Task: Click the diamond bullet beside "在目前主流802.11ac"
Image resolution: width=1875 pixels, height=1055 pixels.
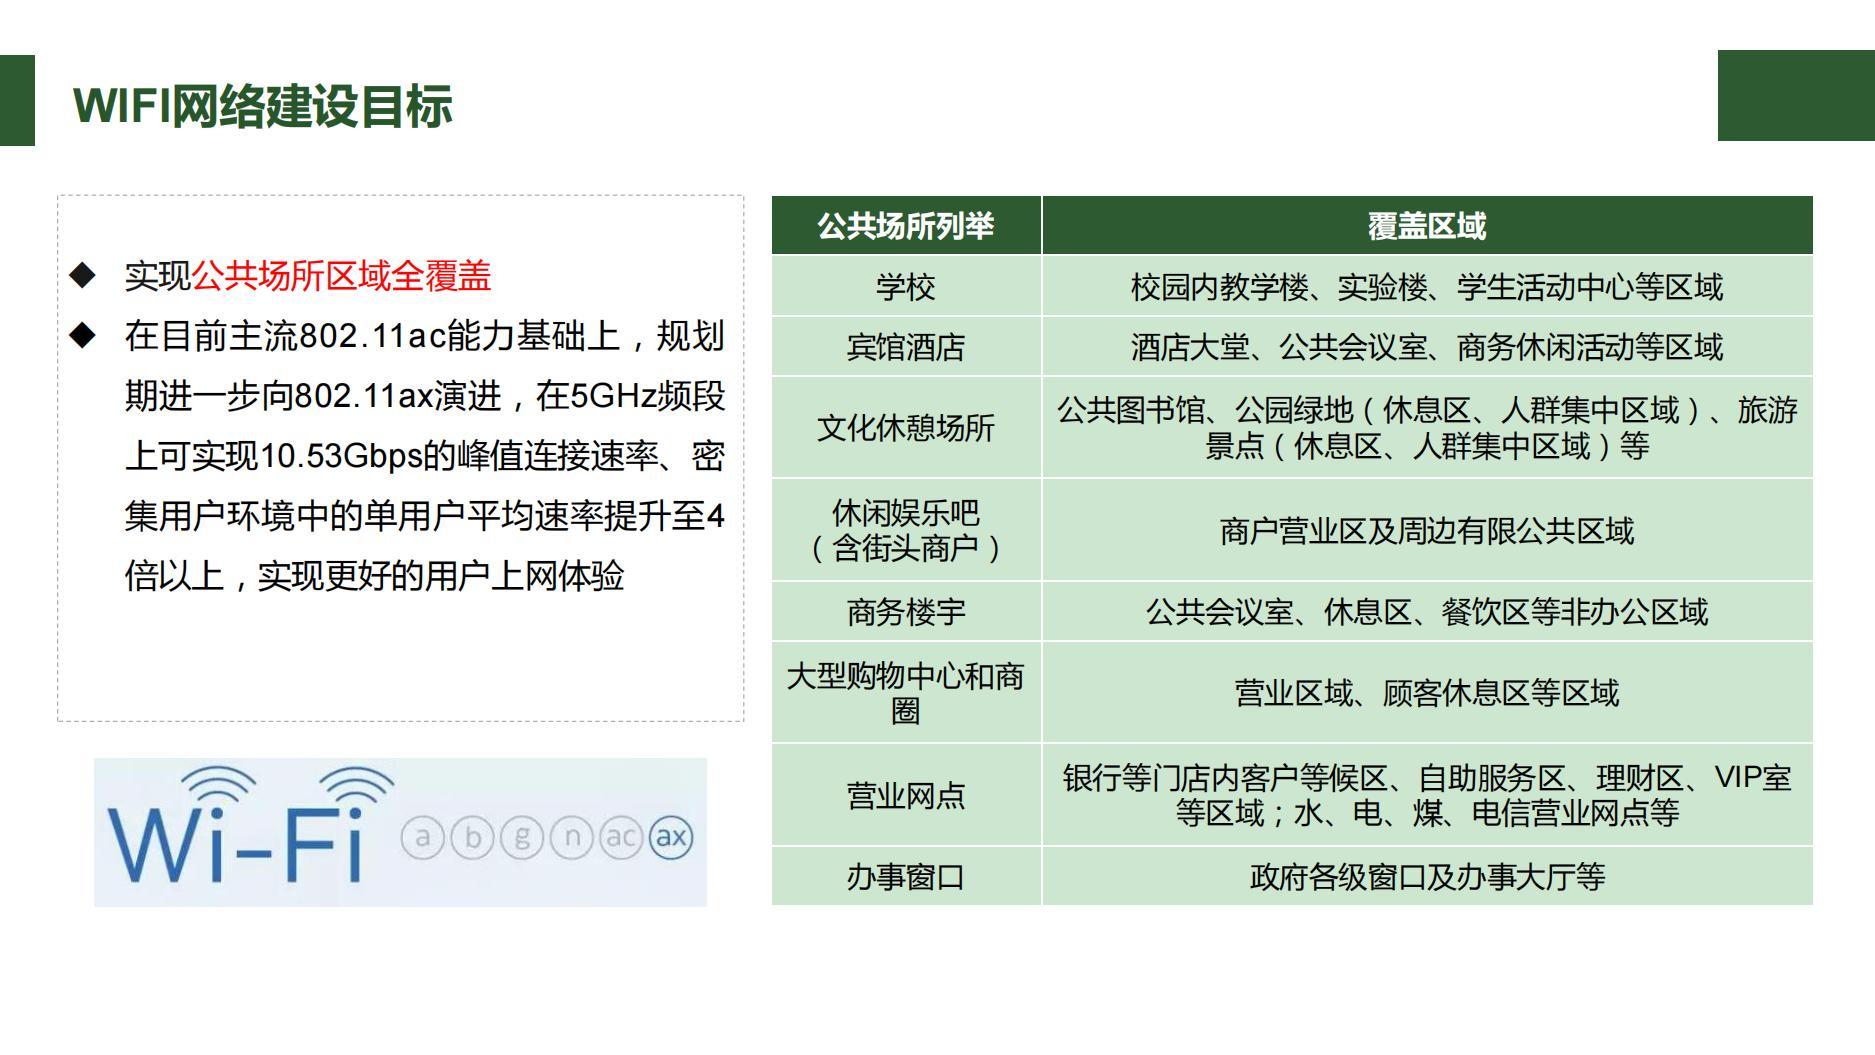Action: (83, 335)
